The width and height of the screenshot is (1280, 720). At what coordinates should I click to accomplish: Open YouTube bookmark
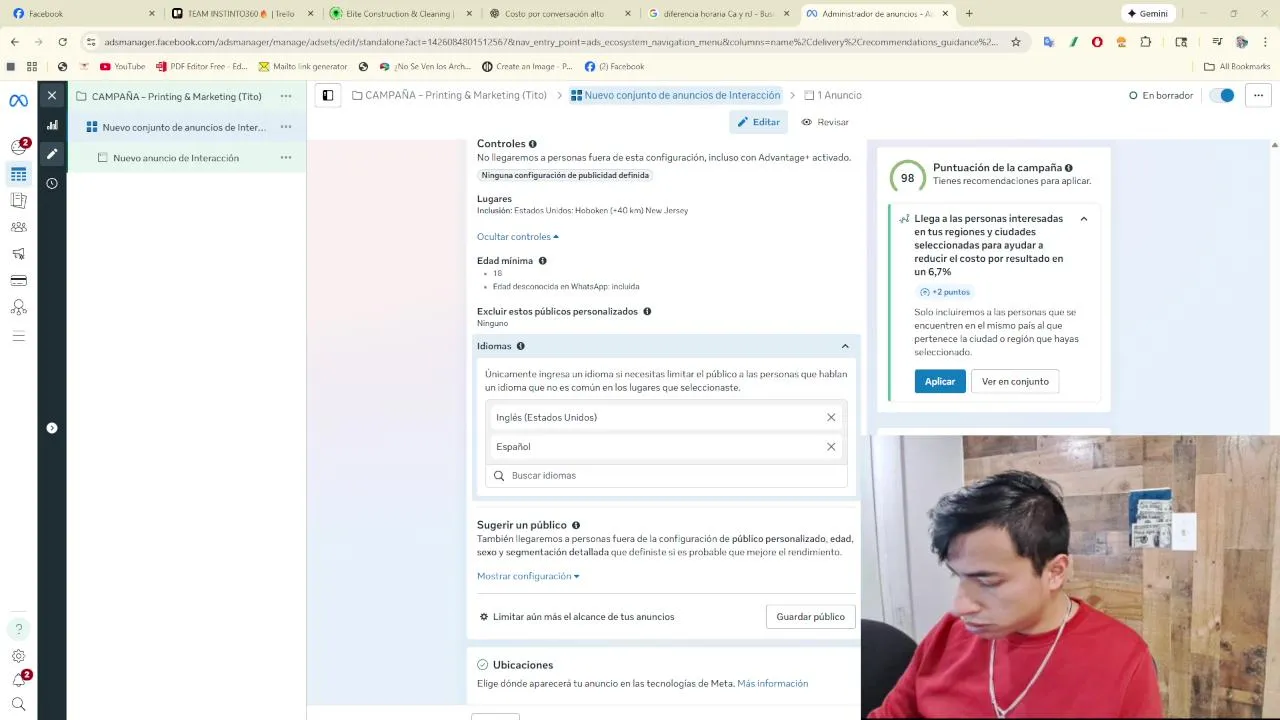point(122,66)
